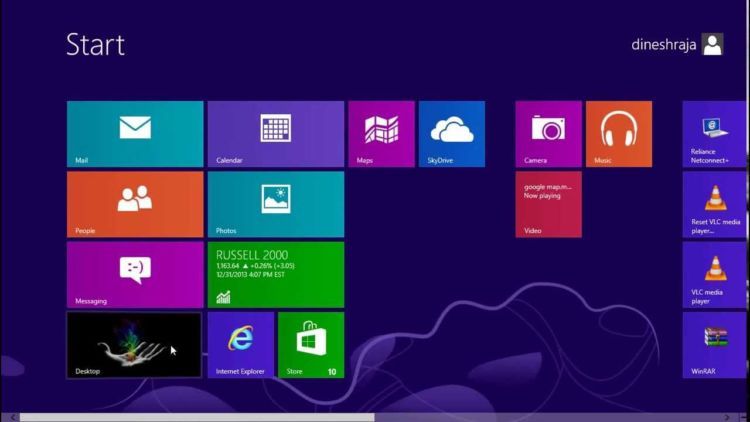
Task: Open the WinRAR tile
Action: click(x=714, y=345)
